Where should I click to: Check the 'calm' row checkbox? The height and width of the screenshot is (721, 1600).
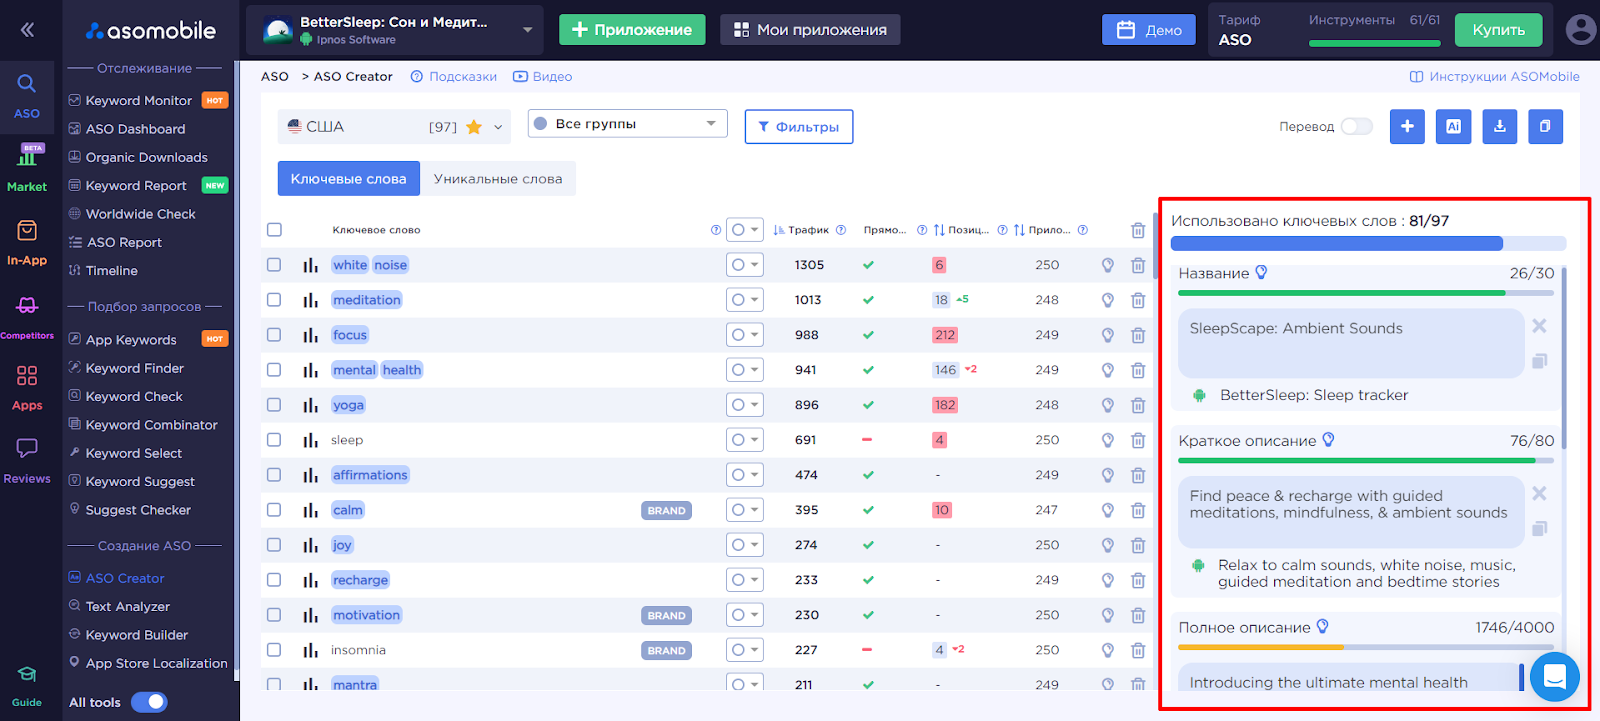(x=274, y=510)
